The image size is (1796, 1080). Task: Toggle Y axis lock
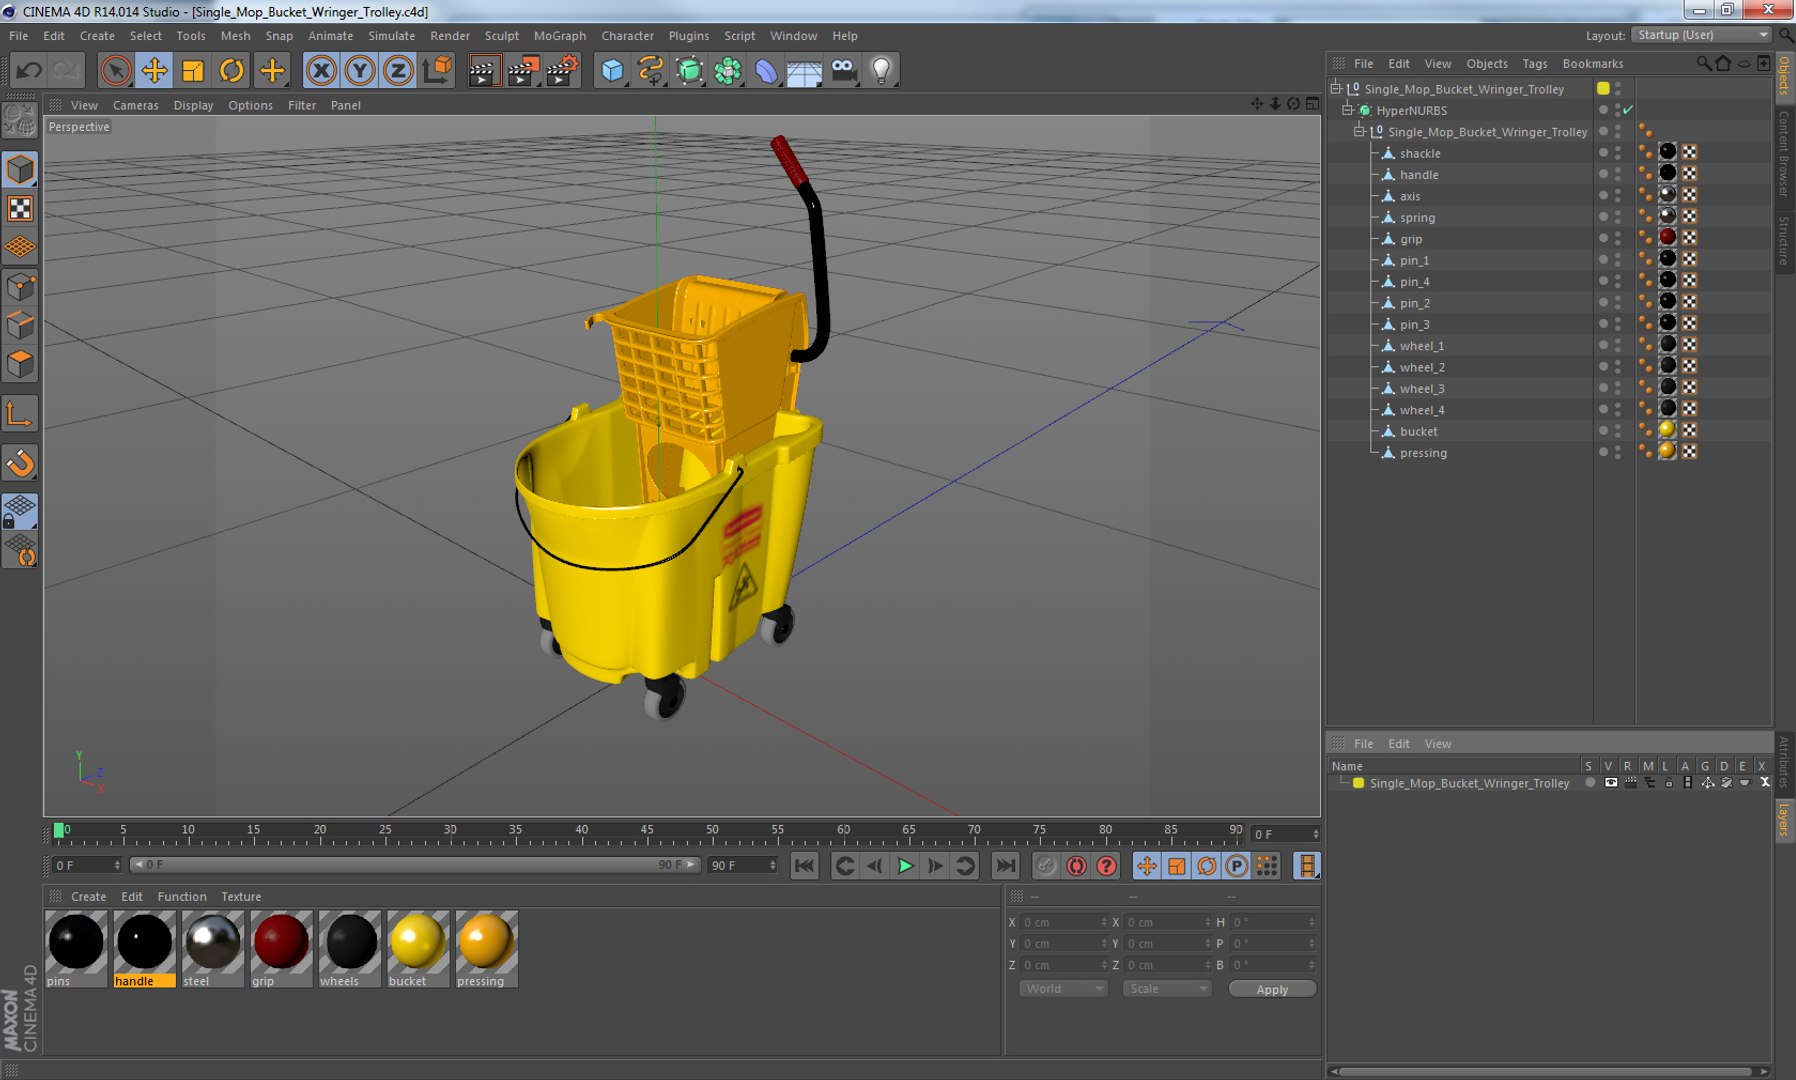click(359, 70)
